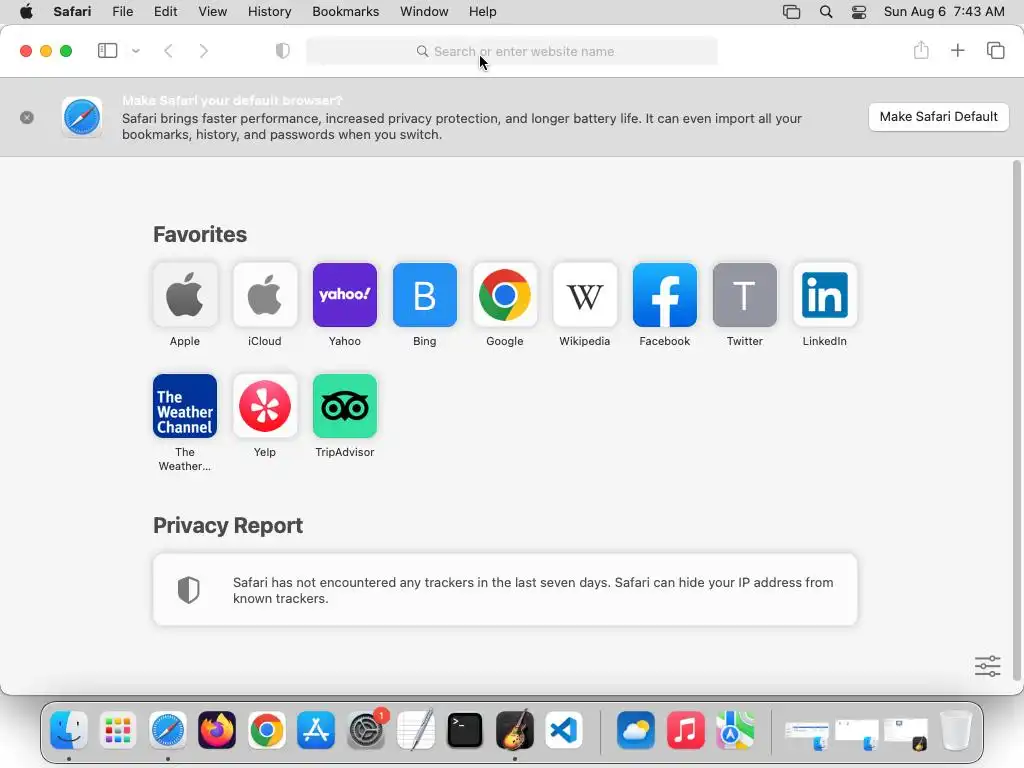Open the Privacy Report card
The width and height of the screenshot is (1024, 768).
point(505,590)
